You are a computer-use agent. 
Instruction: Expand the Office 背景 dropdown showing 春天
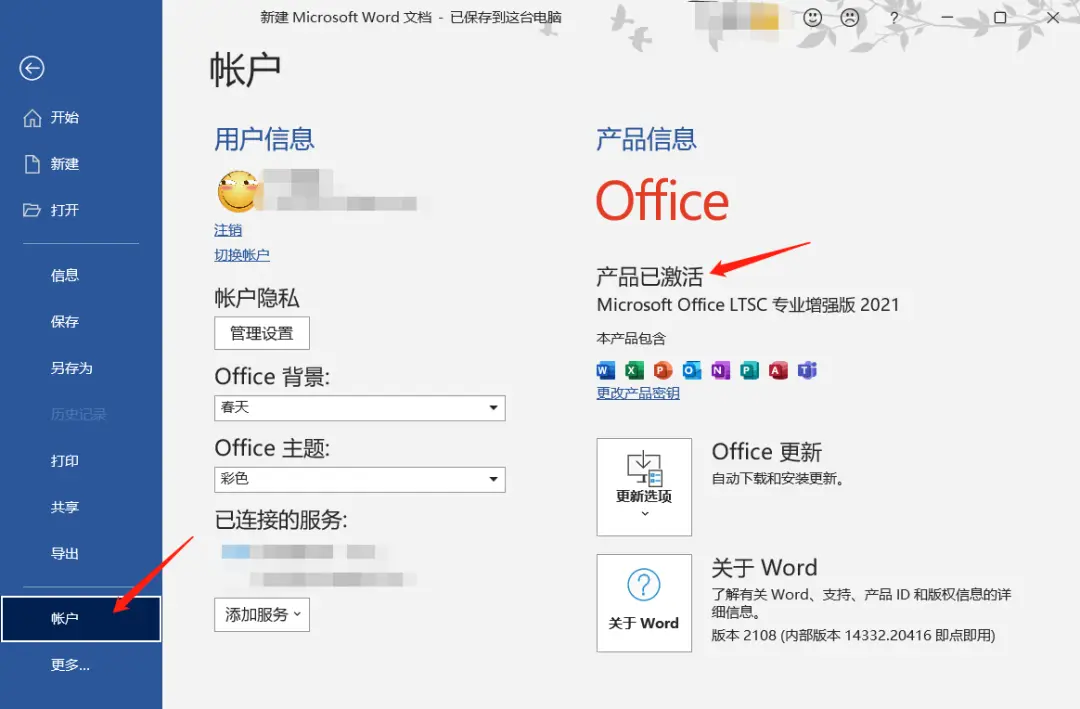pyautogui.click(x=360, y=408)
